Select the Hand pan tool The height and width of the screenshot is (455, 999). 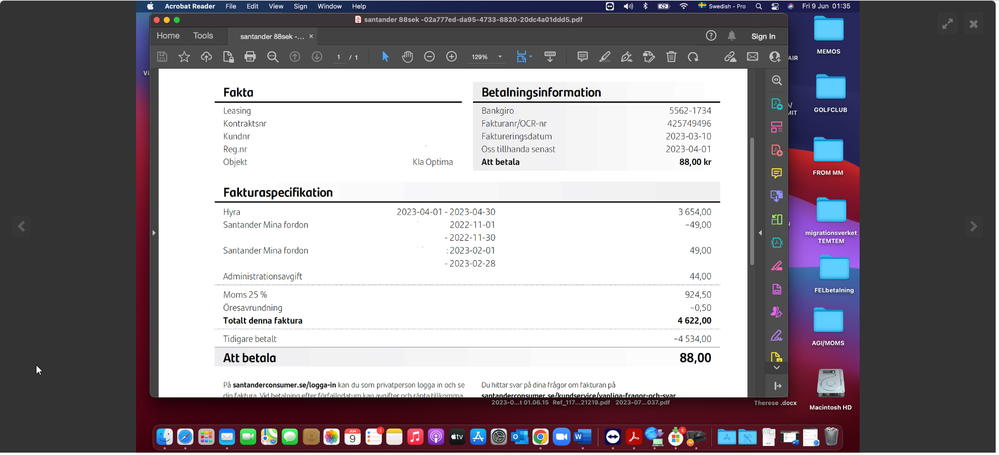[408, 57]
